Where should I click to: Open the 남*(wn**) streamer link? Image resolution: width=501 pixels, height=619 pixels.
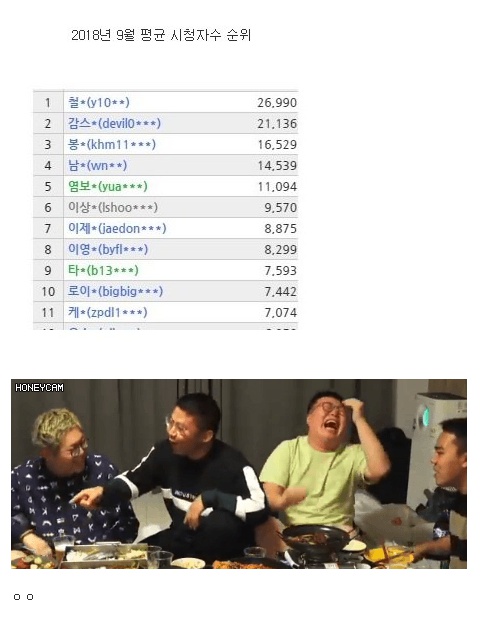coord(98,165)
